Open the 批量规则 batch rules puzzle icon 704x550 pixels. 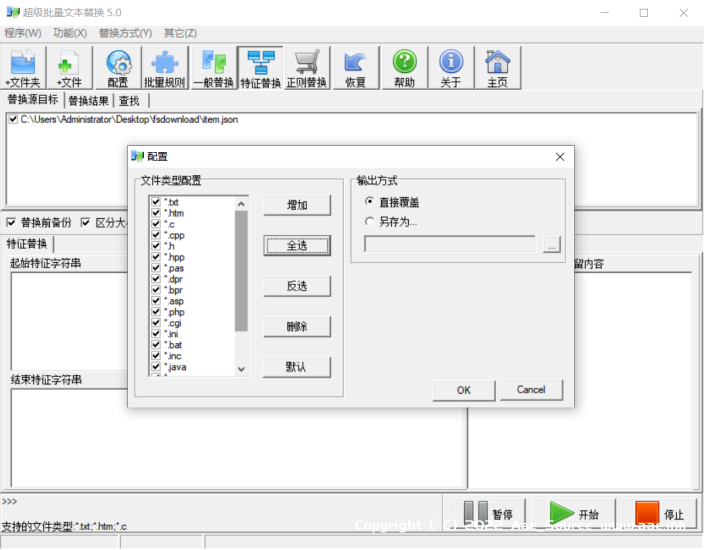click(165, 68)
